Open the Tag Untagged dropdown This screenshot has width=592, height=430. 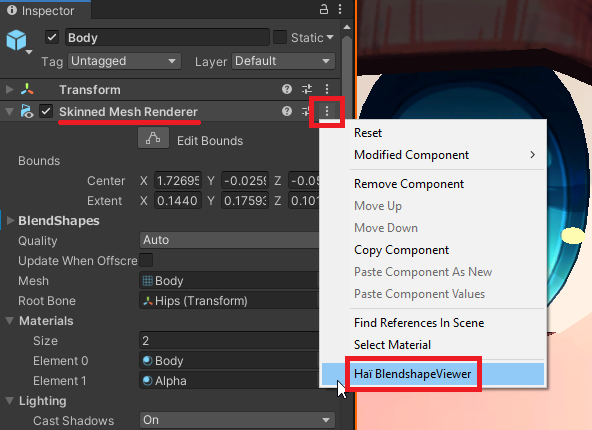coord(125,61)
